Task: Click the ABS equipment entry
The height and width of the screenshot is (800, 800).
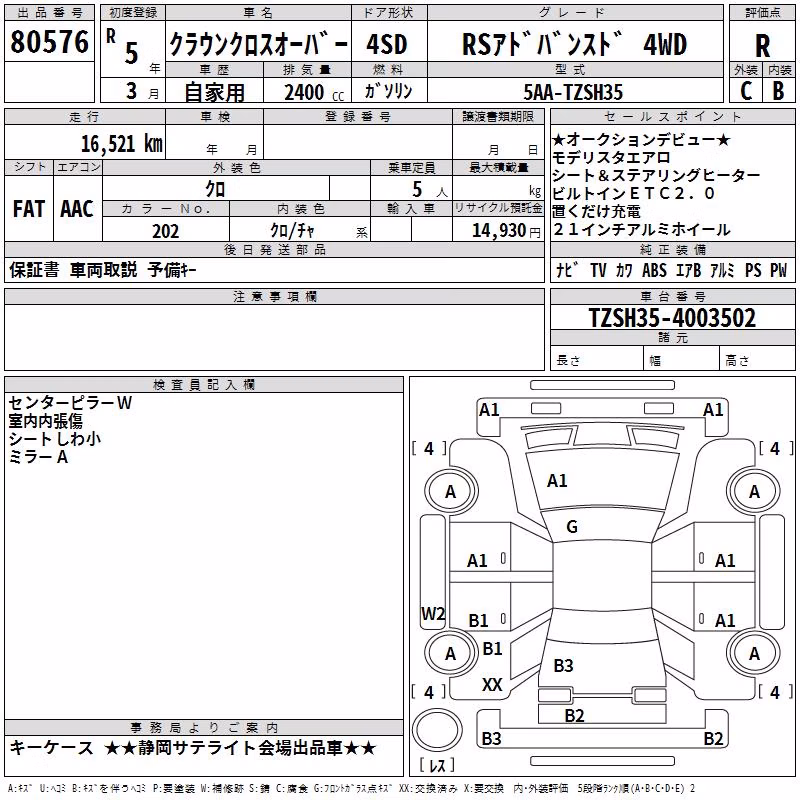Action: pyautogui.click(x=654, y=270)
